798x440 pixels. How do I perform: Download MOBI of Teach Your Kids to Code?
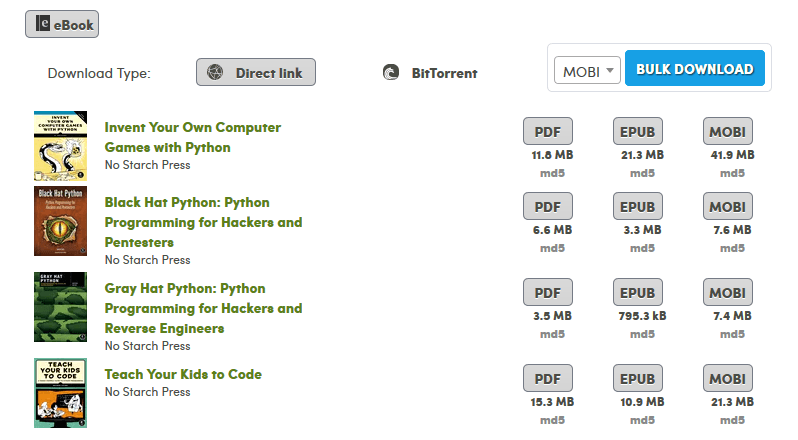[728, 378]
